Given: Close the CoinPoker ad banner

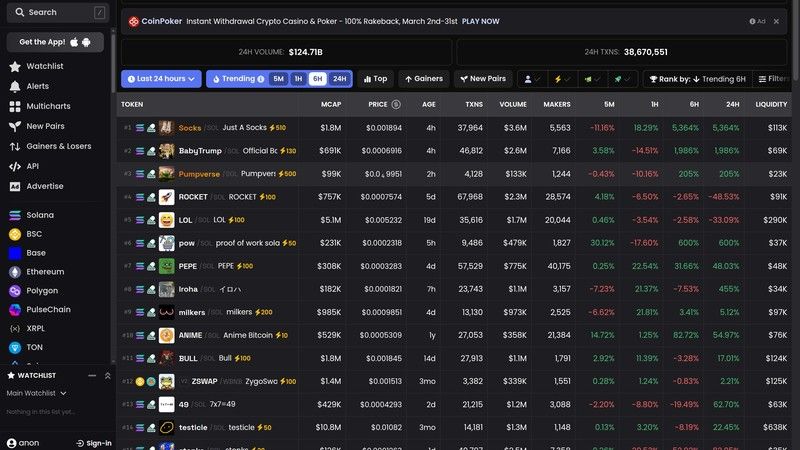Looking at the screenshot, I should click(776, 21).
